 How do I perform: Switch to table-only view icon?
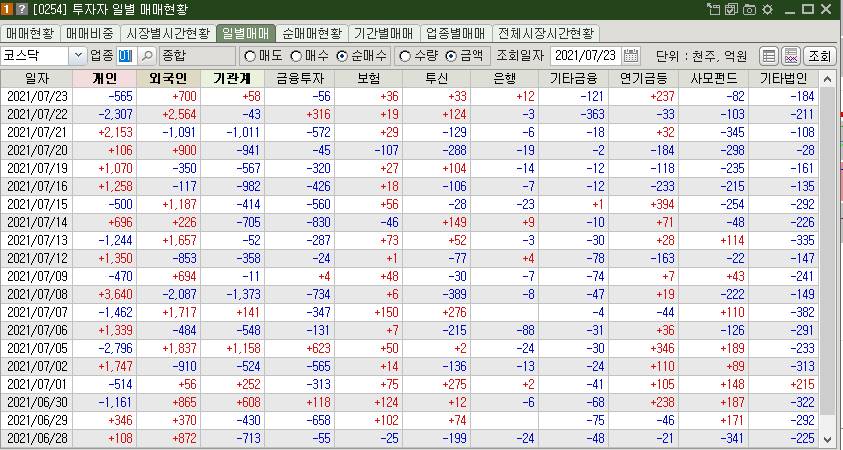coord(769,56)
